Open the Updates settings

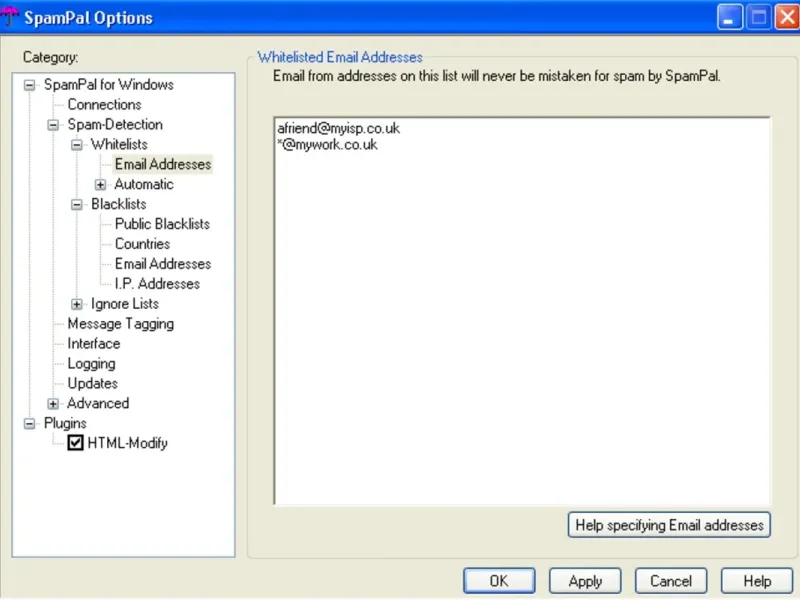click(x=93, y=384)
